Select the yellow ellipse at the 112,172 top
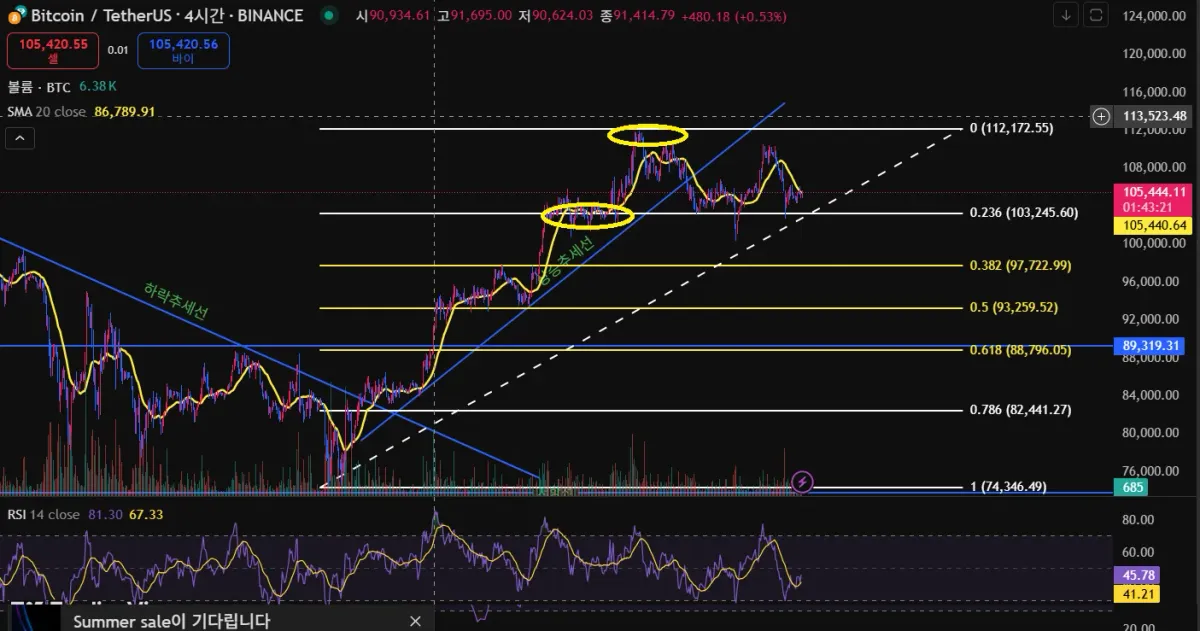1200x631 pixels. tap(648, 134)
